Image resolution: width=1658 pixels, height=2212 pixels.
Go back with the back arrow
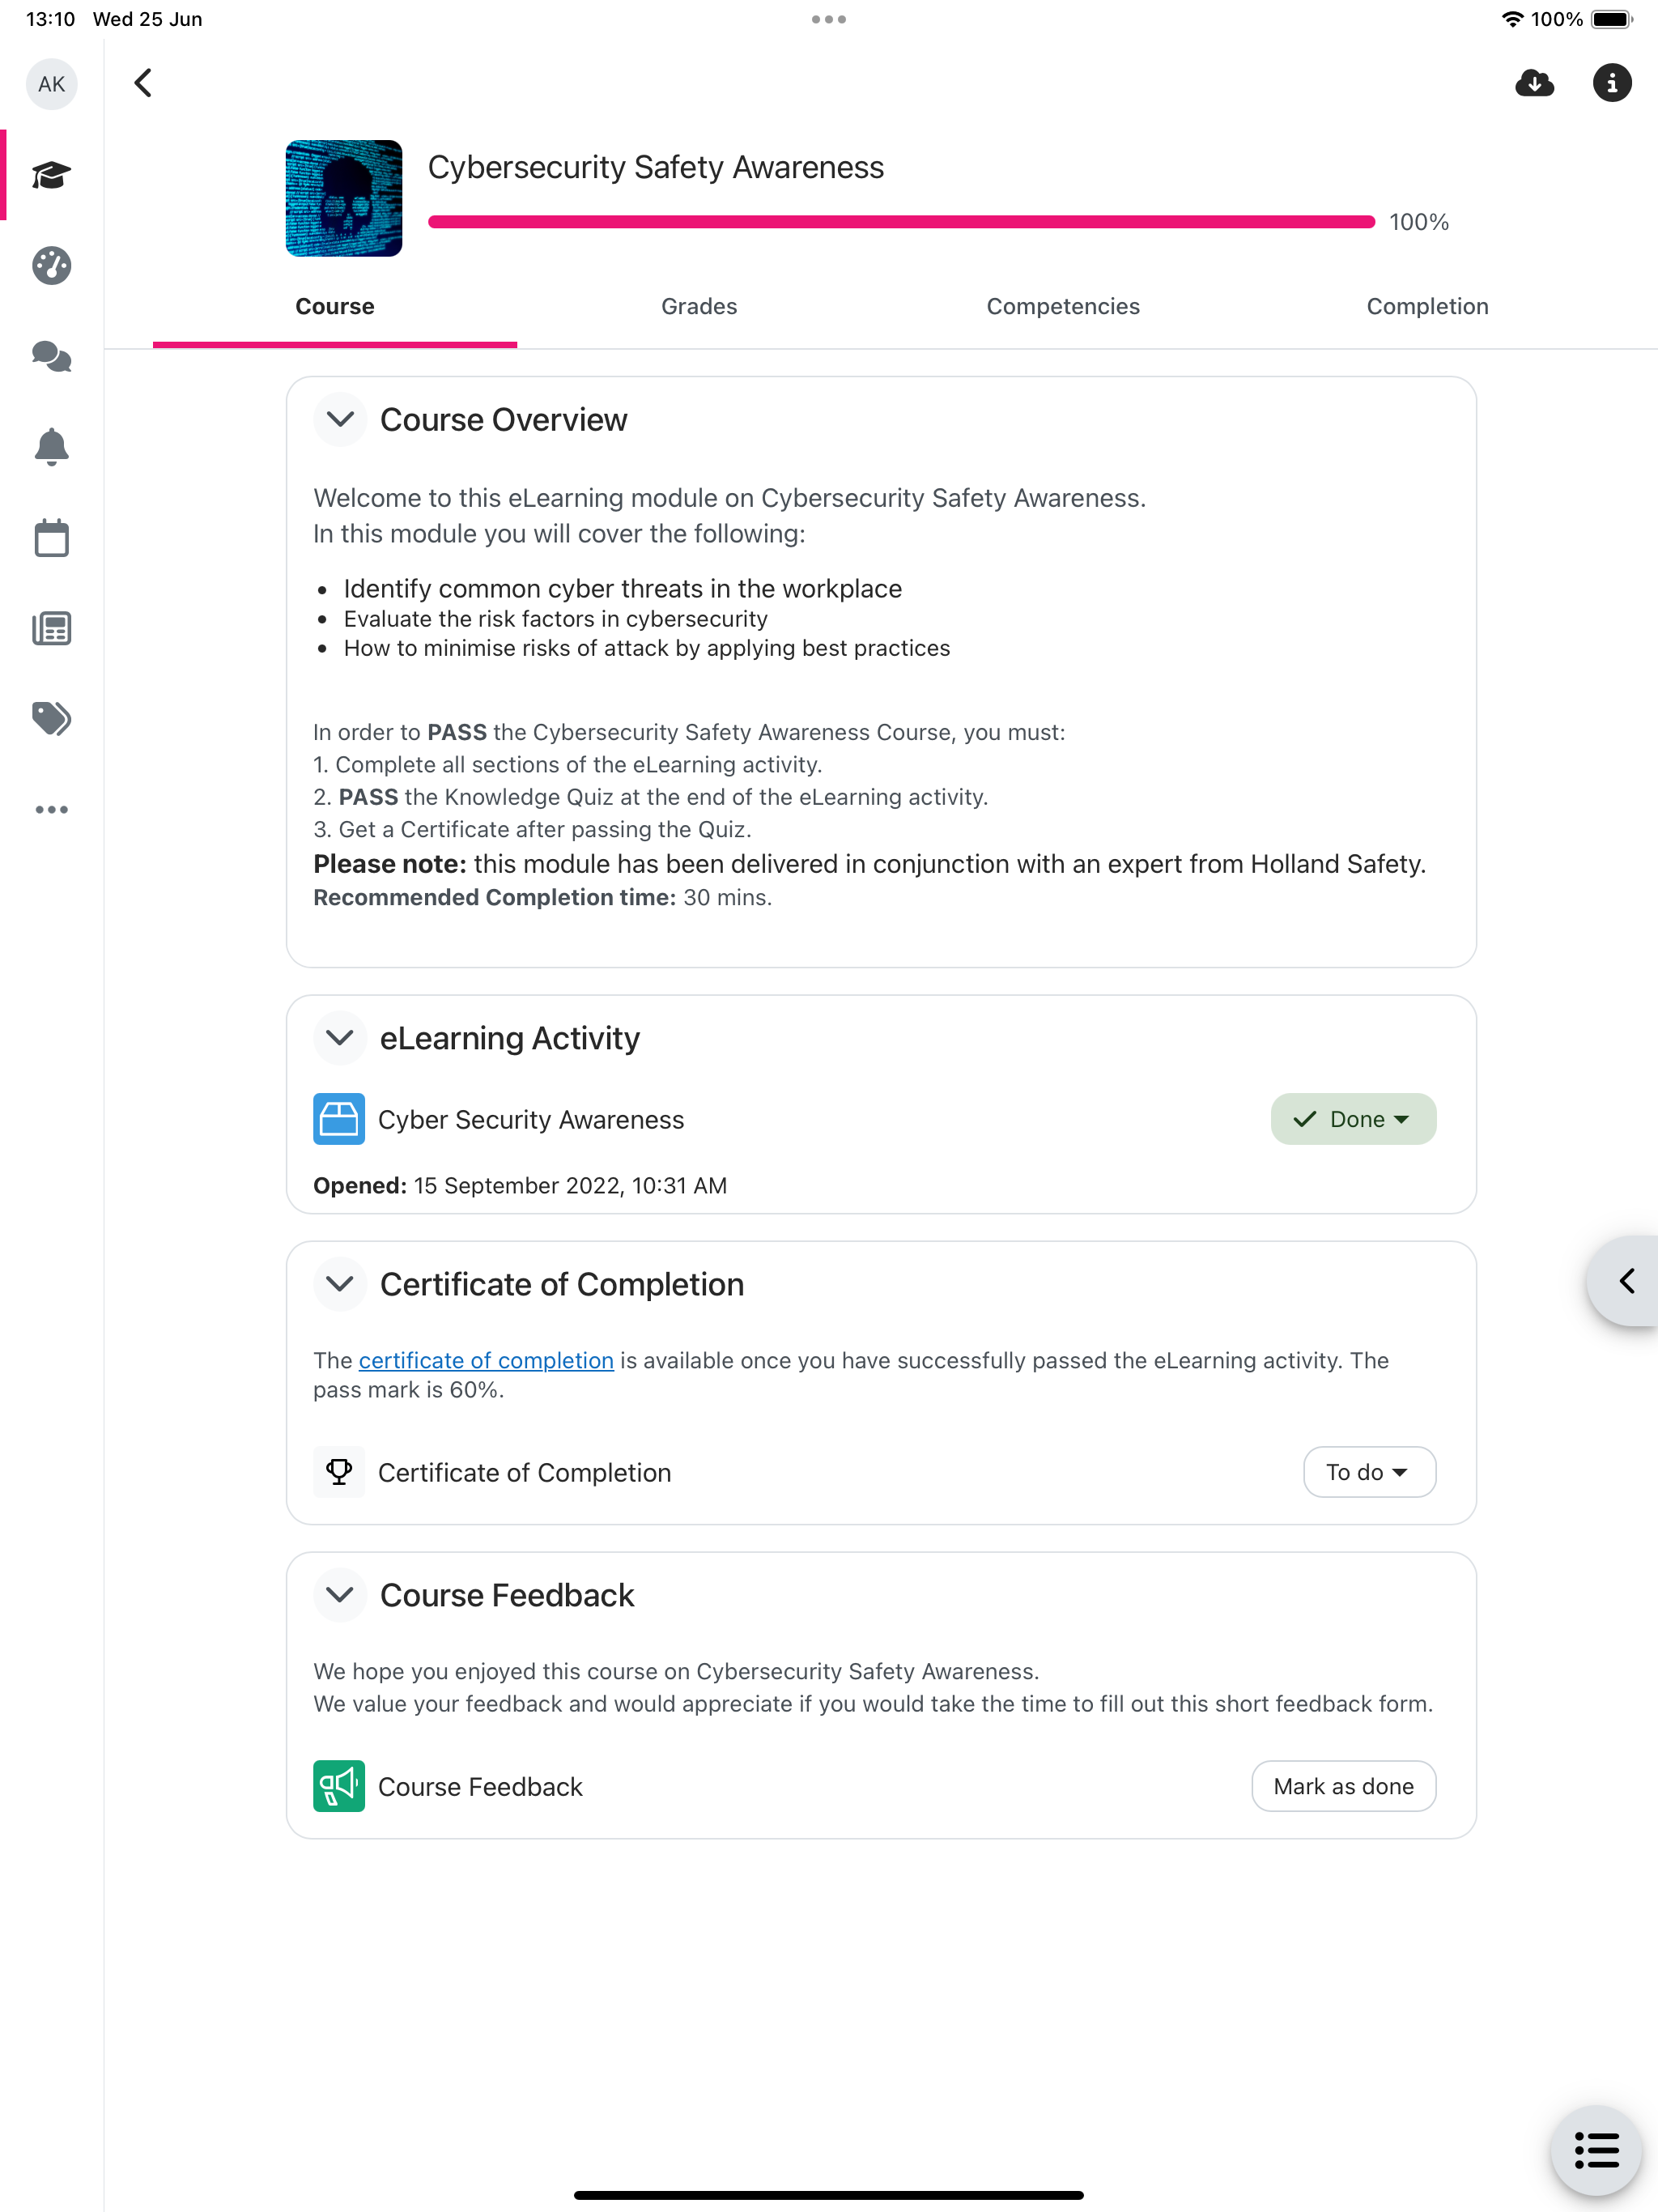[x=143, y=83]
